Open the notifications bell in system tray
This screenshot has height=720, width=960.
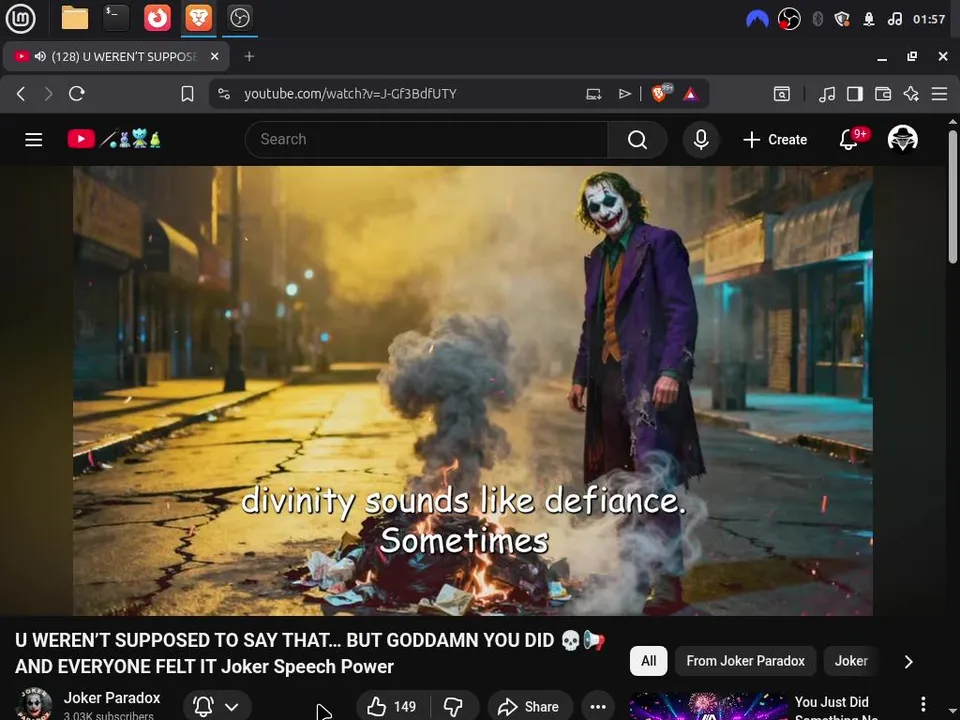click(x=869, y=19)
